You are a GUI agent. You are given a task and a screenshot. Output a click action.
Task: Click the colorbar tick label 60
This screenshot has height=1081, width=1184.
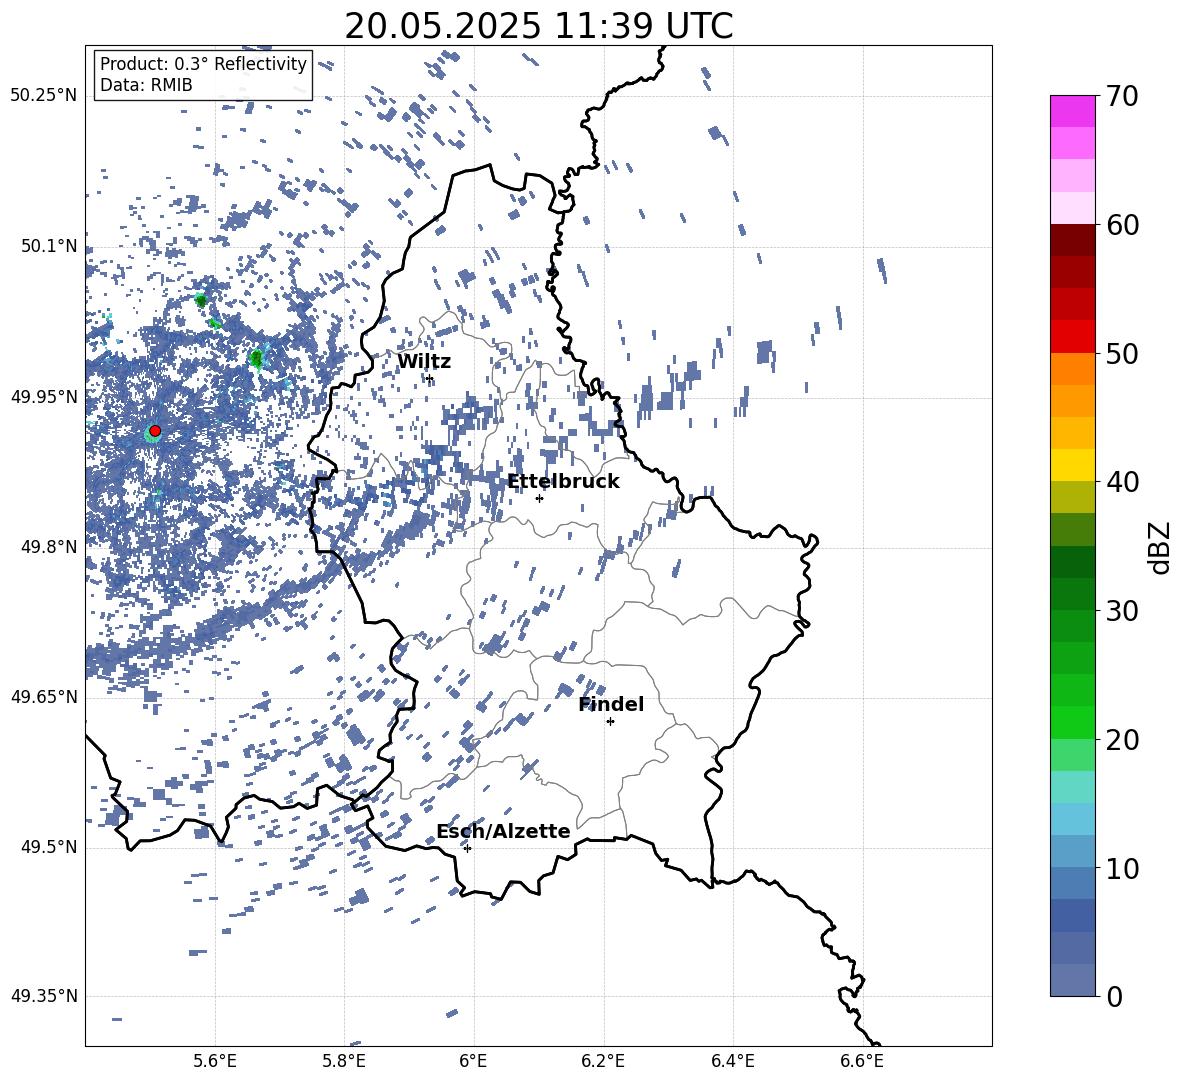(x=1121, y=225)
